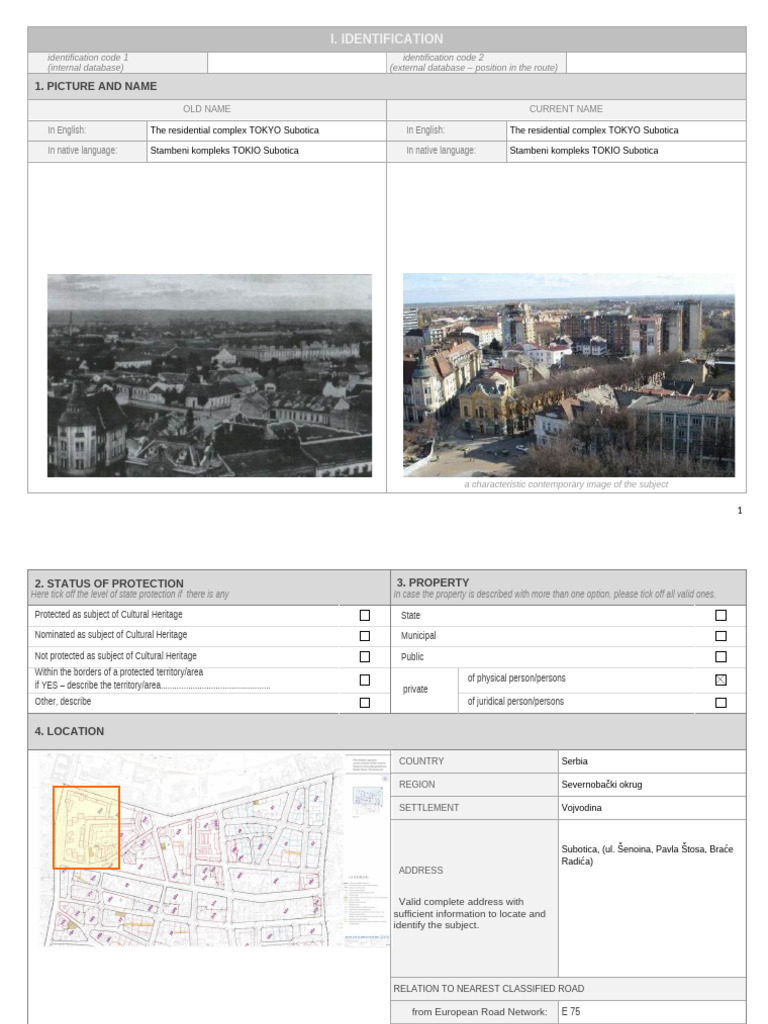Image resolution: width=768 pixels, height=1024 pixels.
Task: Click the 'CURRENT NAME' column header
Action: pyautogui.click(x=566, y=109)
